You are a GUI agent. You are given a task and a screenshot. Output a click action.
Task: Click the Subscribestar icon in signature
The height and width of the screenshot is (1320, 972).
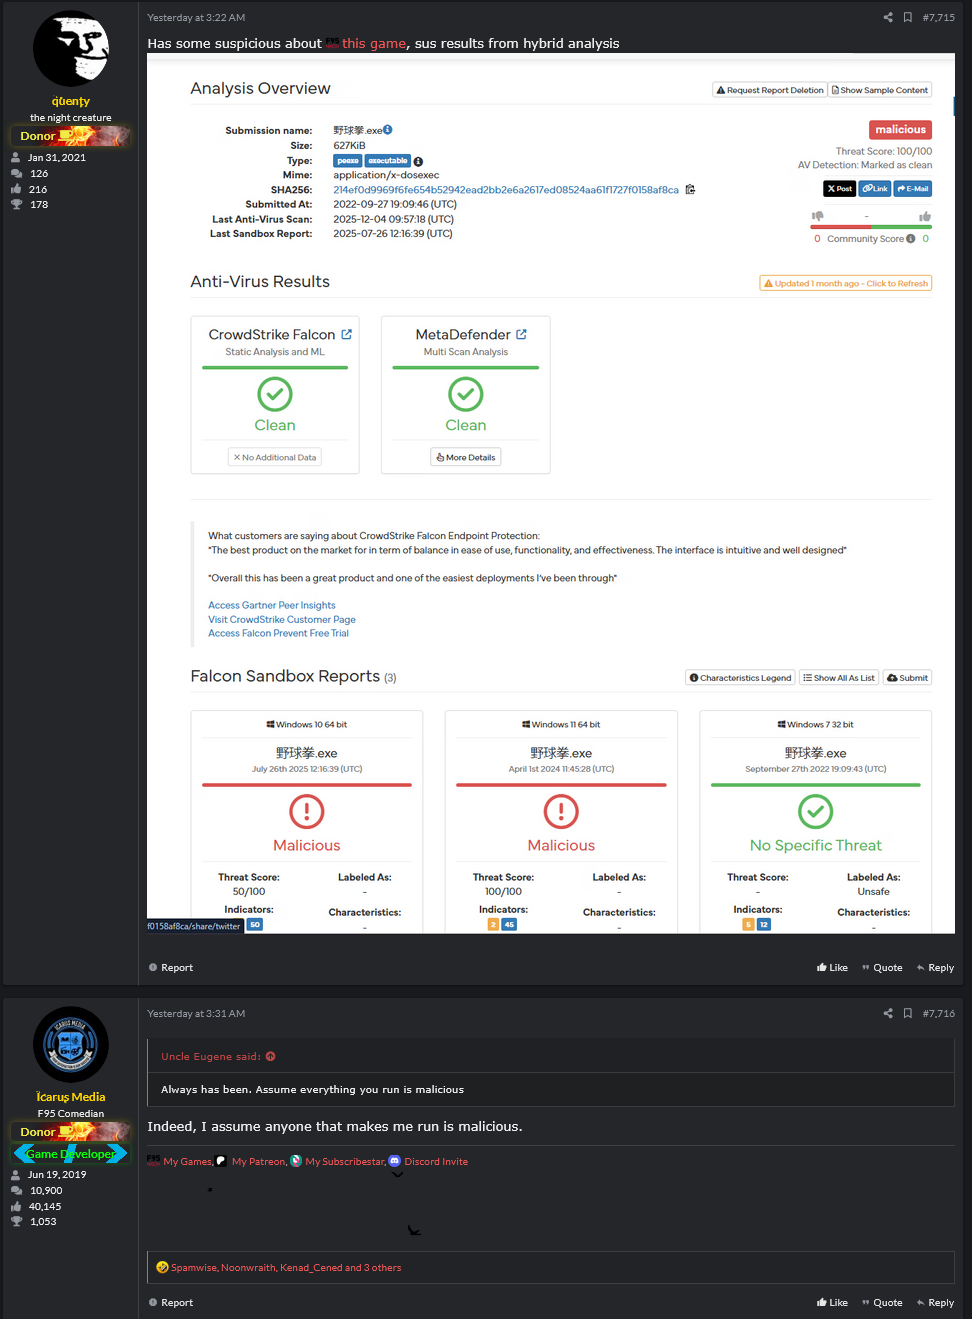pyautogui.click(x=296, y=1161)
